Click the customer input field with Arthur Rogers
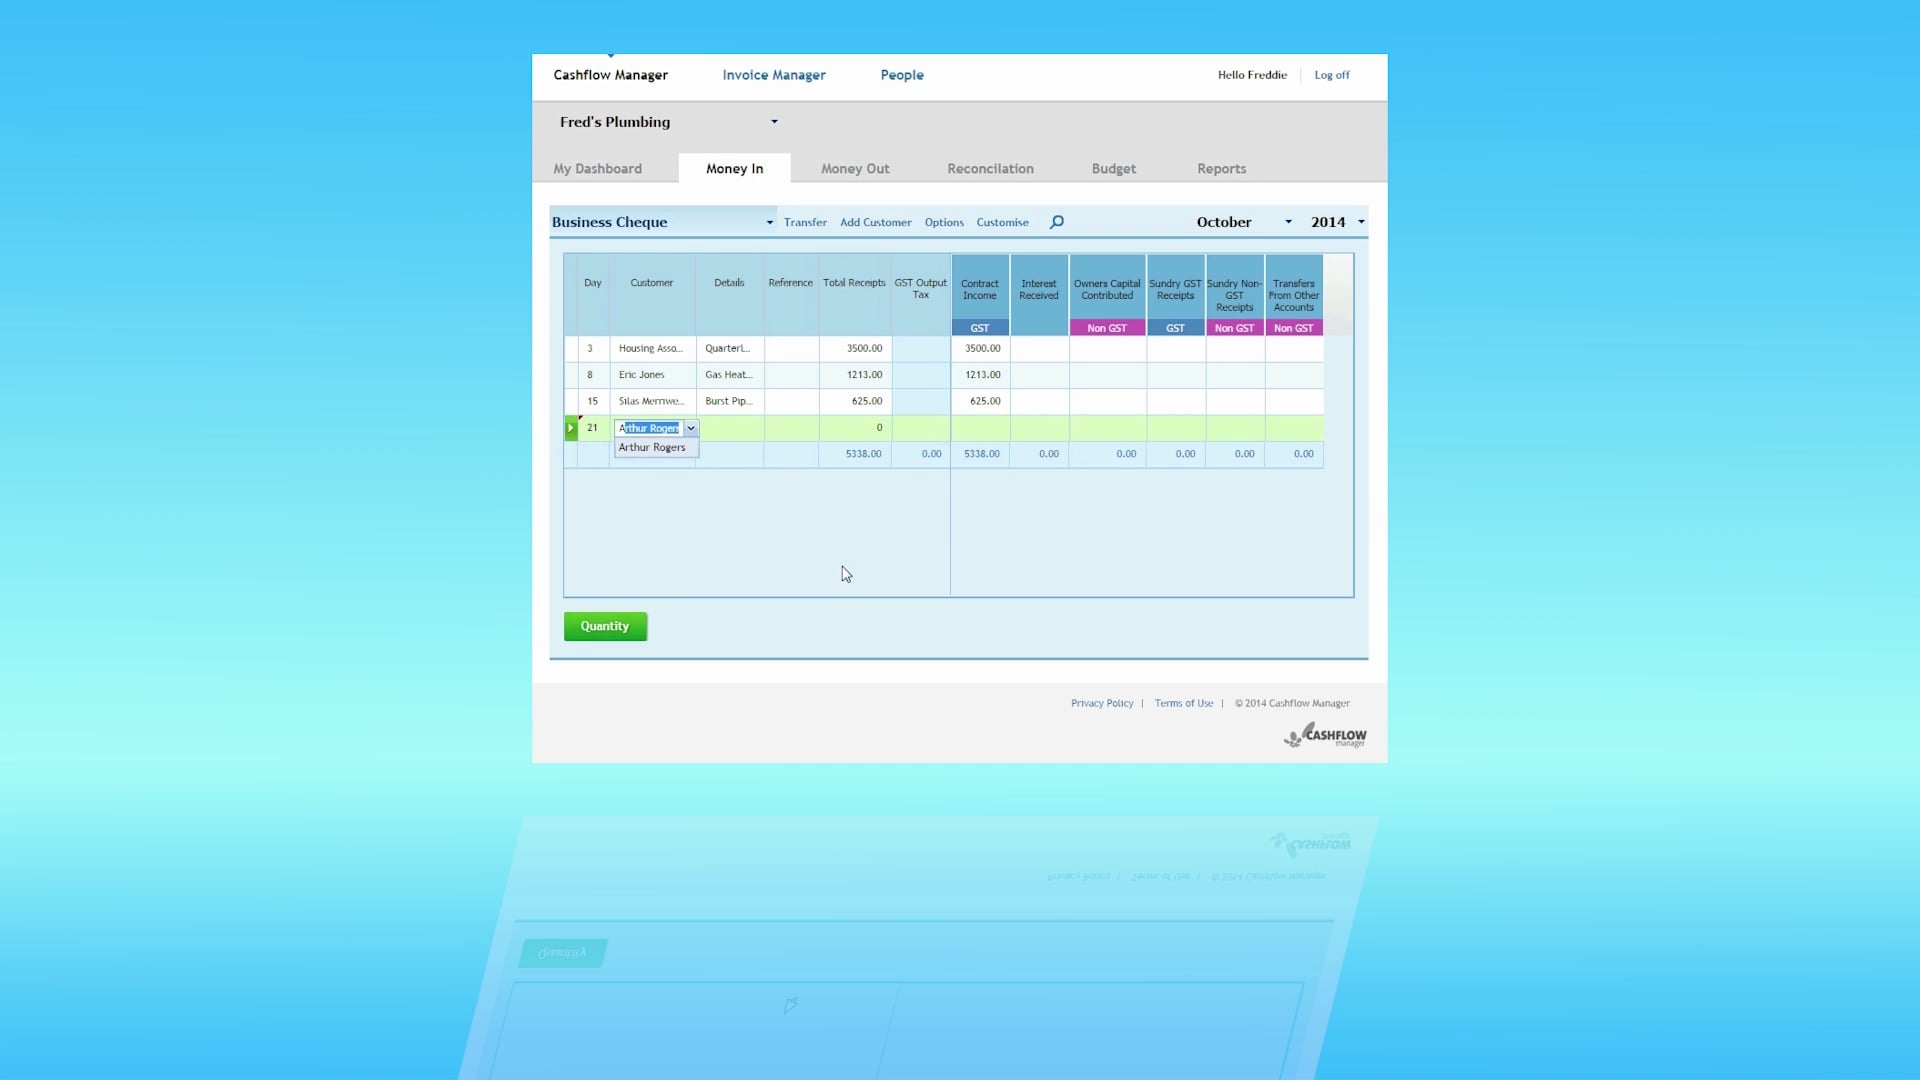Screen dimensions: 1920x1080 [649, 428]
